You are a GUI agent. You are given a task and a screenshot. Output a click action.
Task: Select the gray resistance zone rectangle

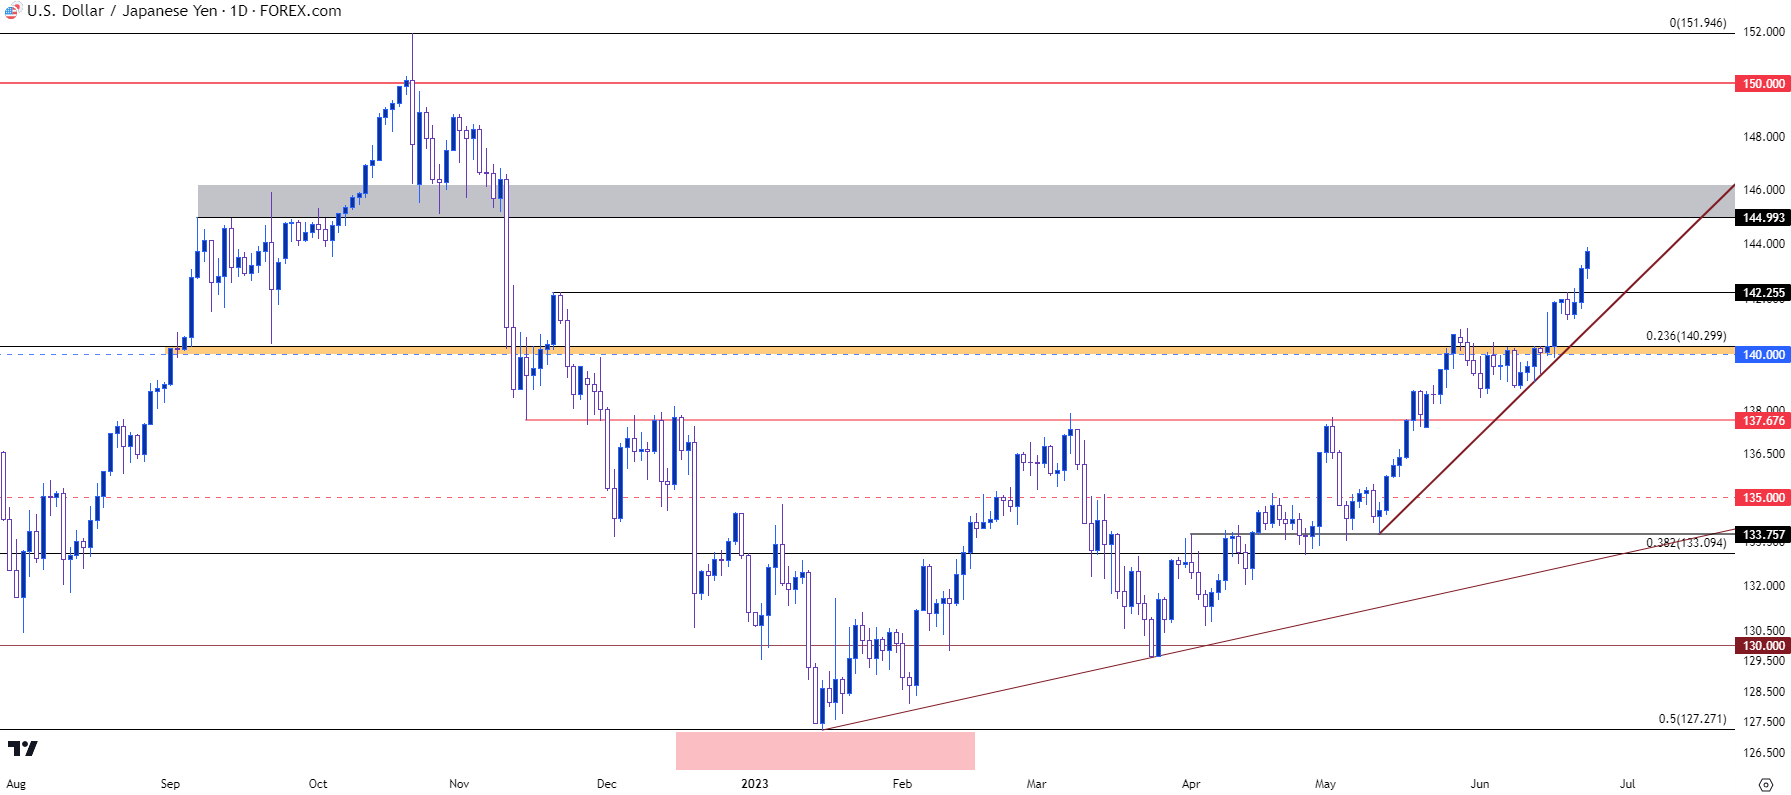click(966, 201)
